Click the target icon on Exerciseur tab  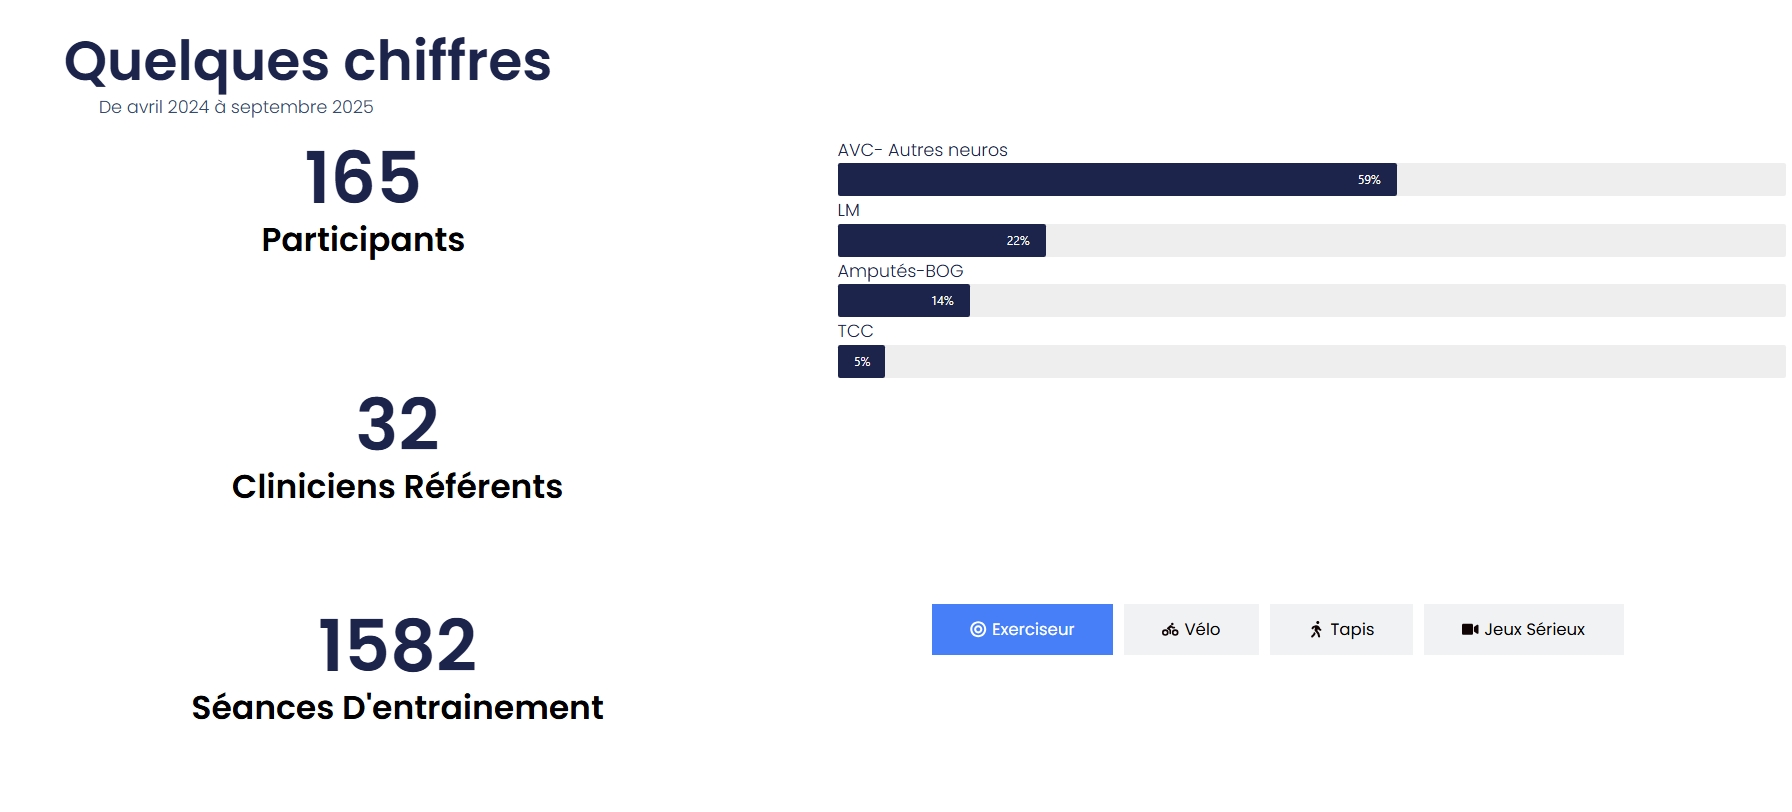point(978,630)
